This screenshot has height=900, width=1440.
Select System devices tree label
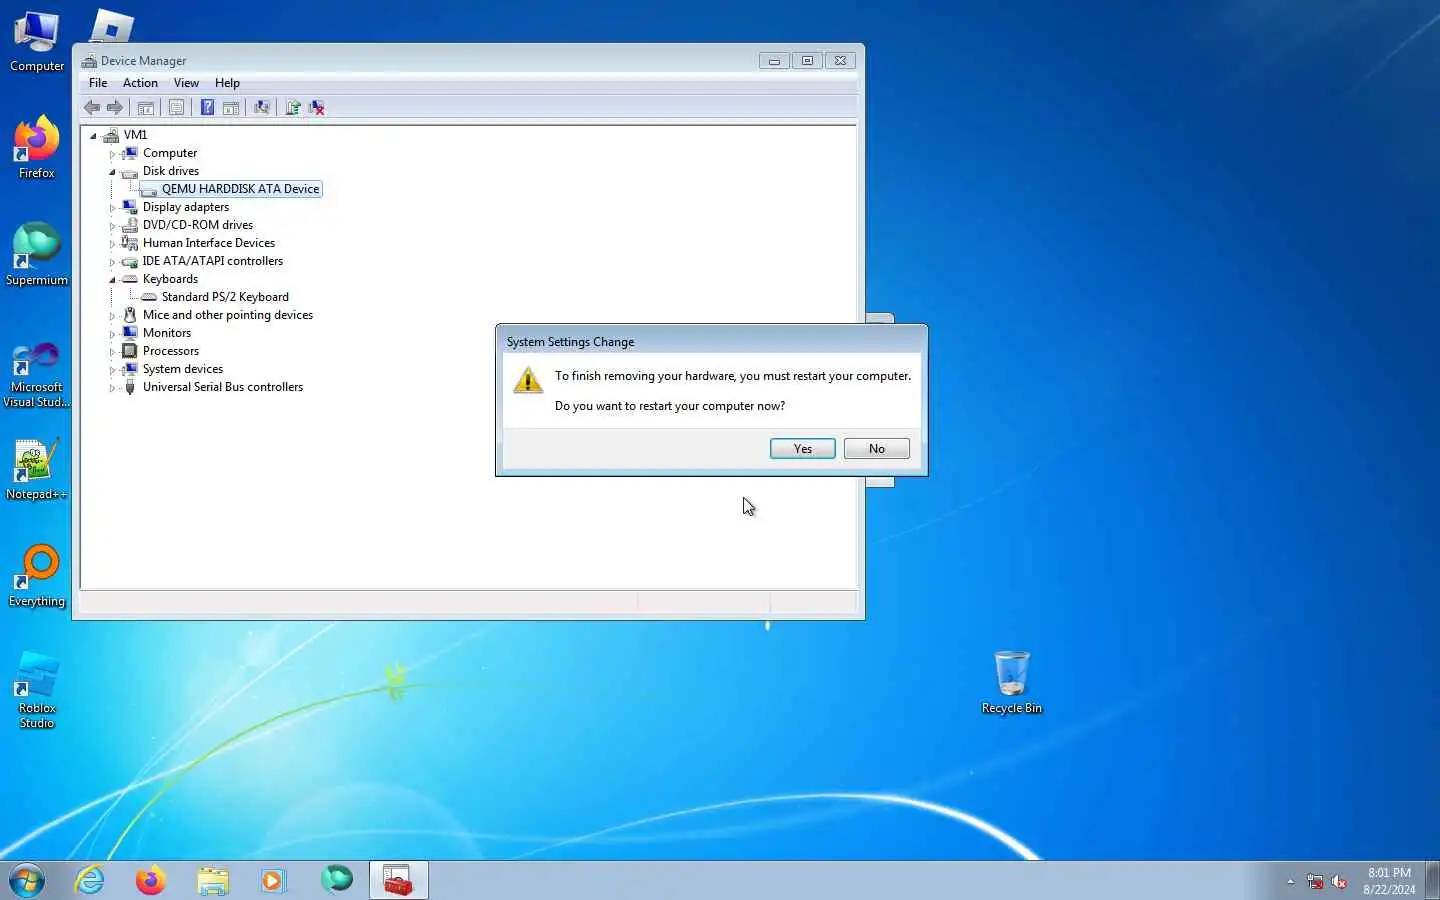pyautogui.click(x=183, y=369)
